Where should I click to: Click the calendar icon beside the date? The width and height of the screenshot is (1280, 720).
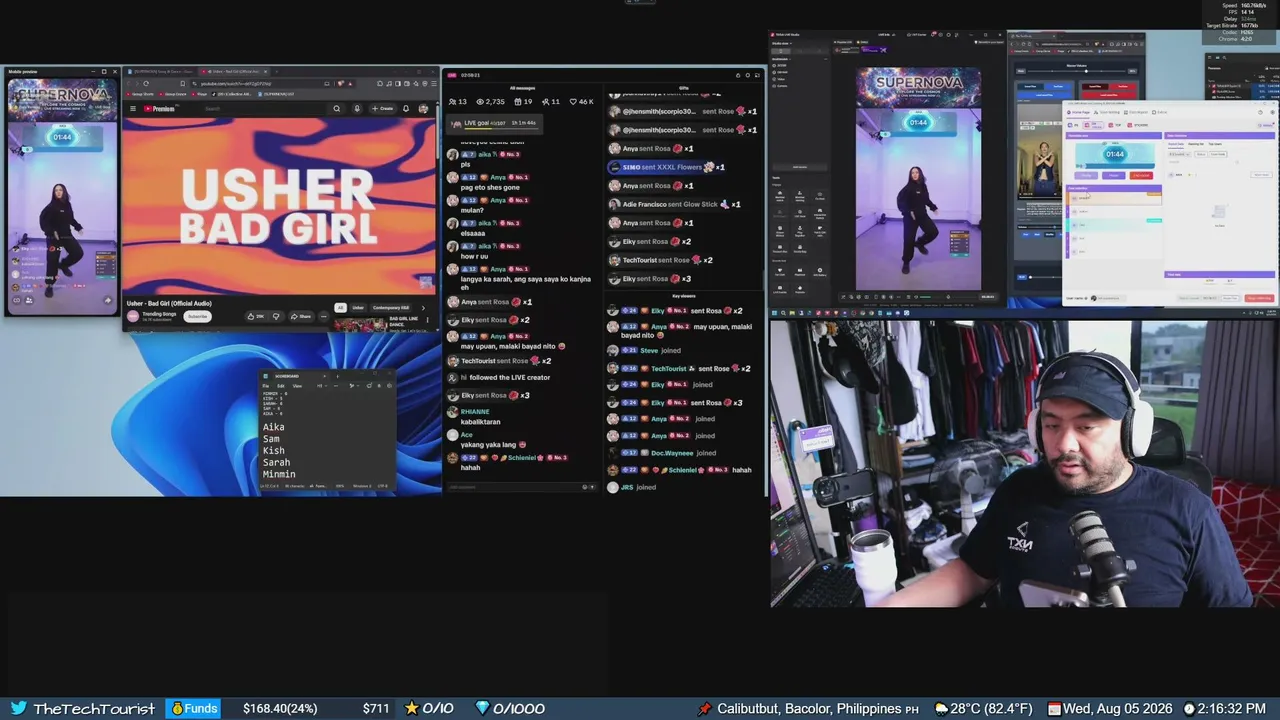point(1054,708)
